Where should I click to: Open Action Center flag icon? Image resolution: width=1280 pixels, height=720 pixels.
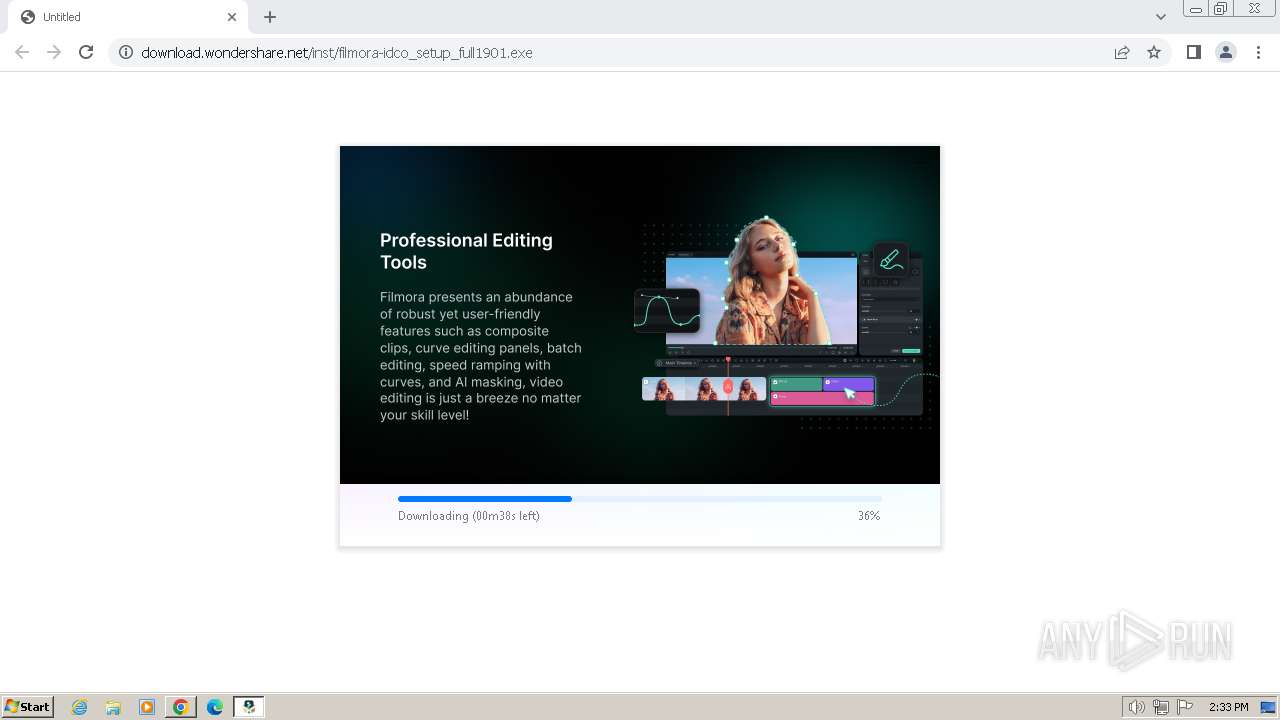[1185, 707]
